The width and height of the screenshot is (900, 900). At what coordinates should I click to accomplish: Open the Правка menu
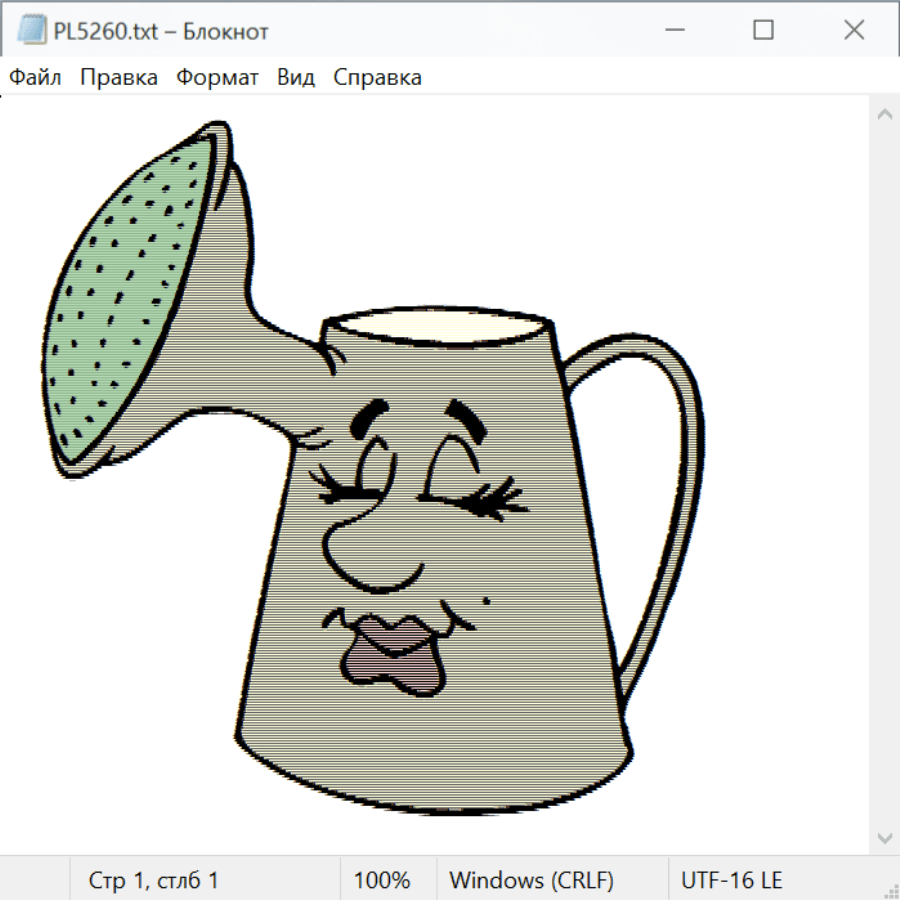tap(119, 78)
